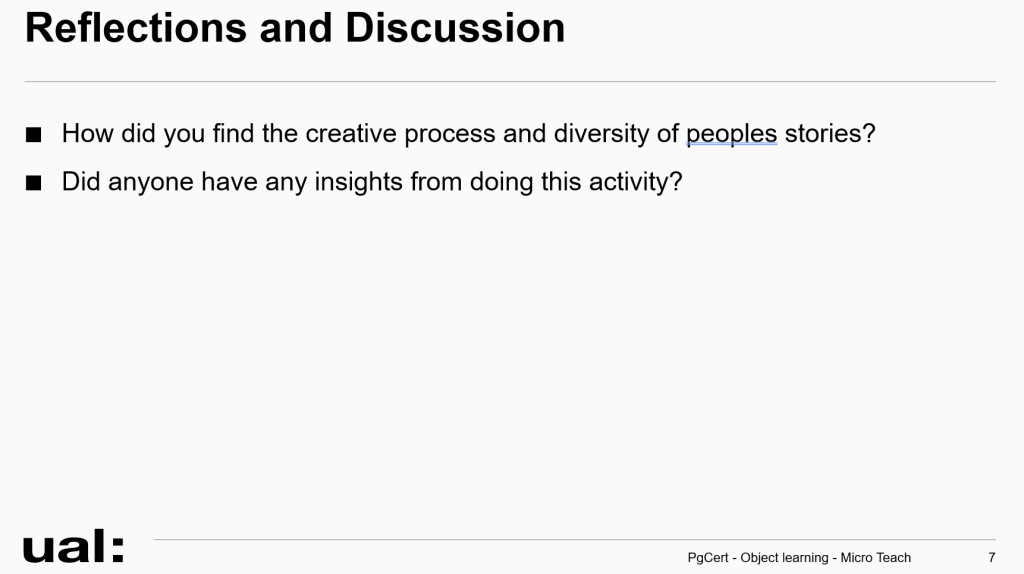Click the slide number 7

pos(991,558)
